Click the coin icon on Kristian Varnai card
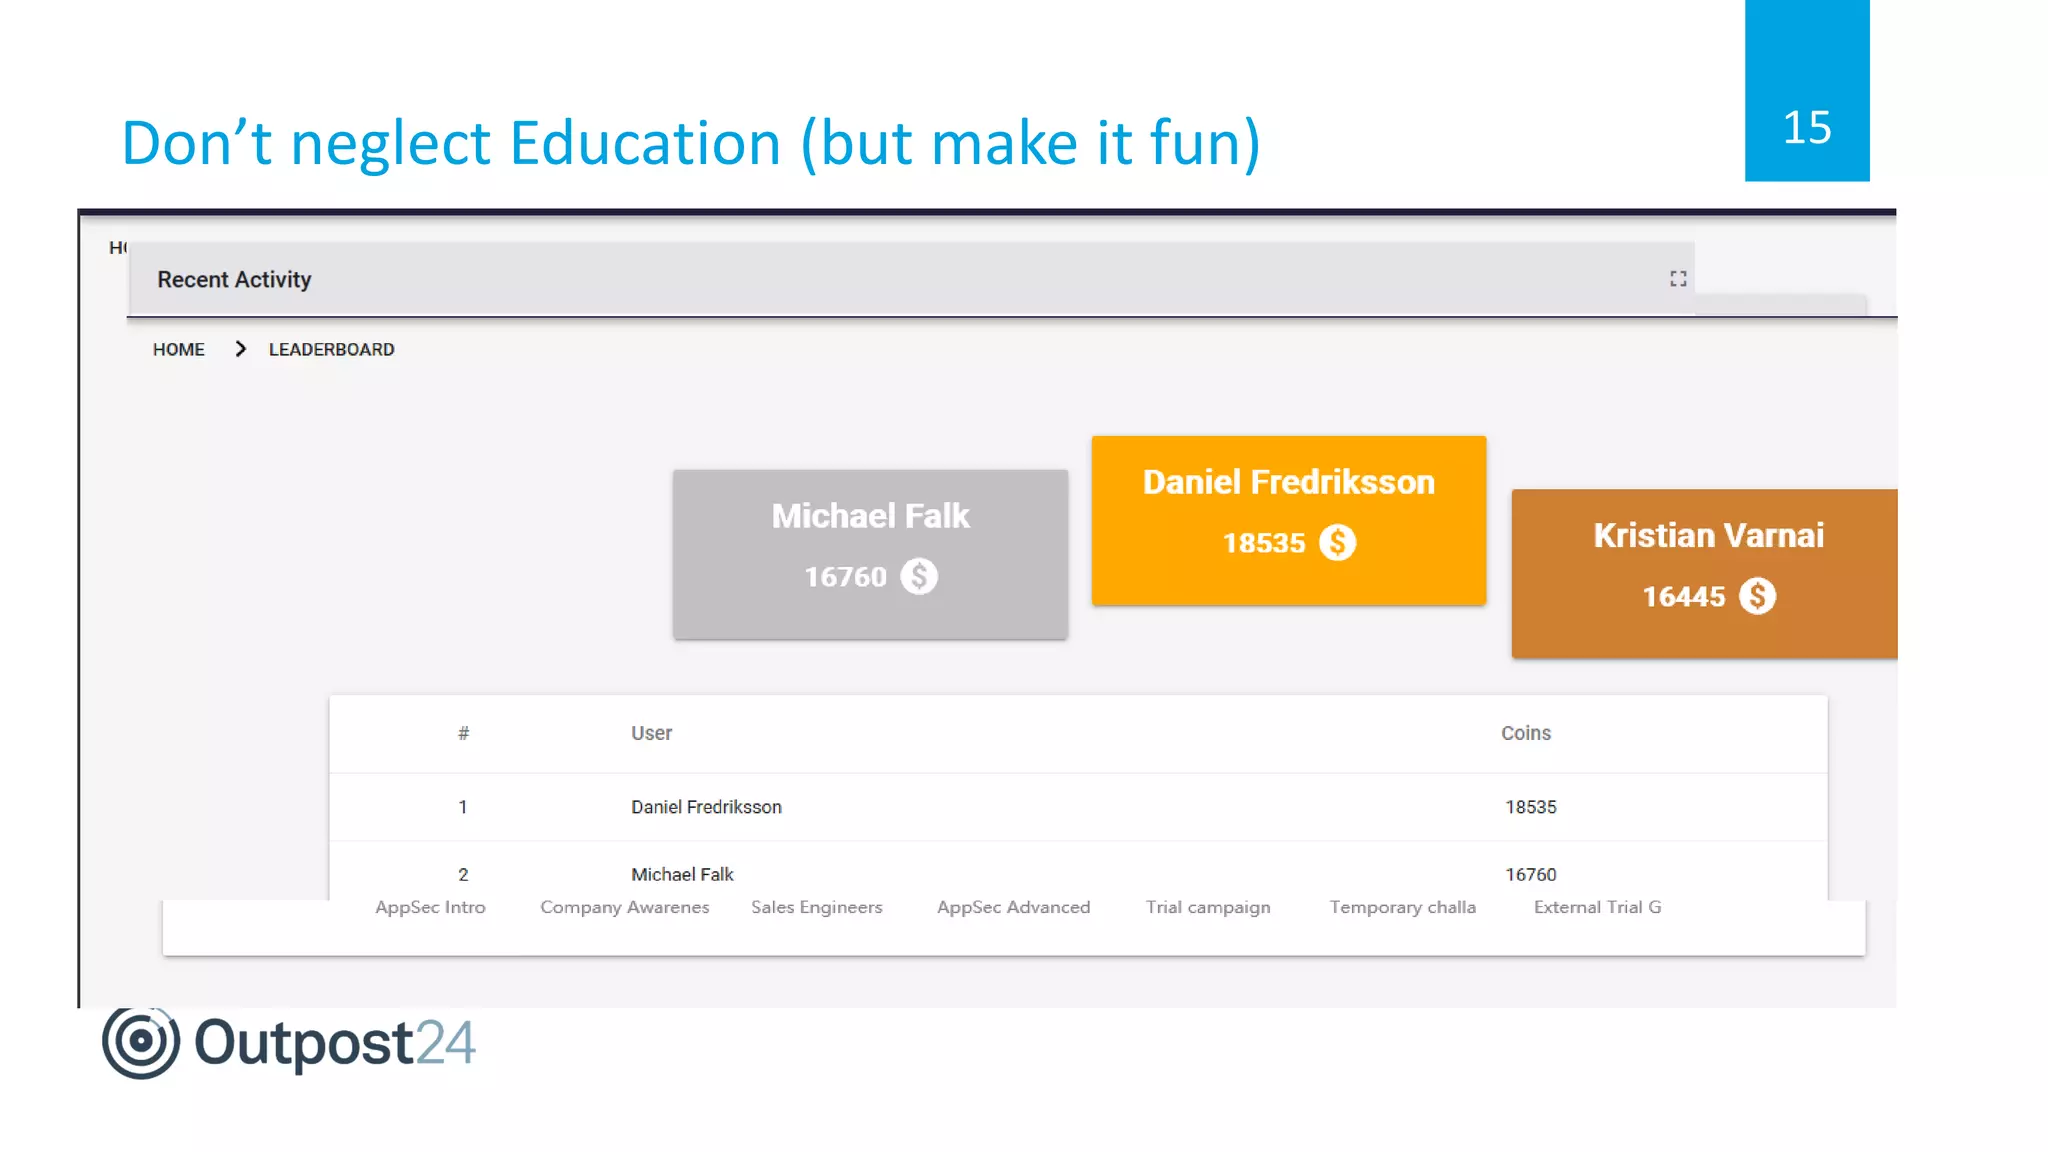 (x=1757, y=597)
